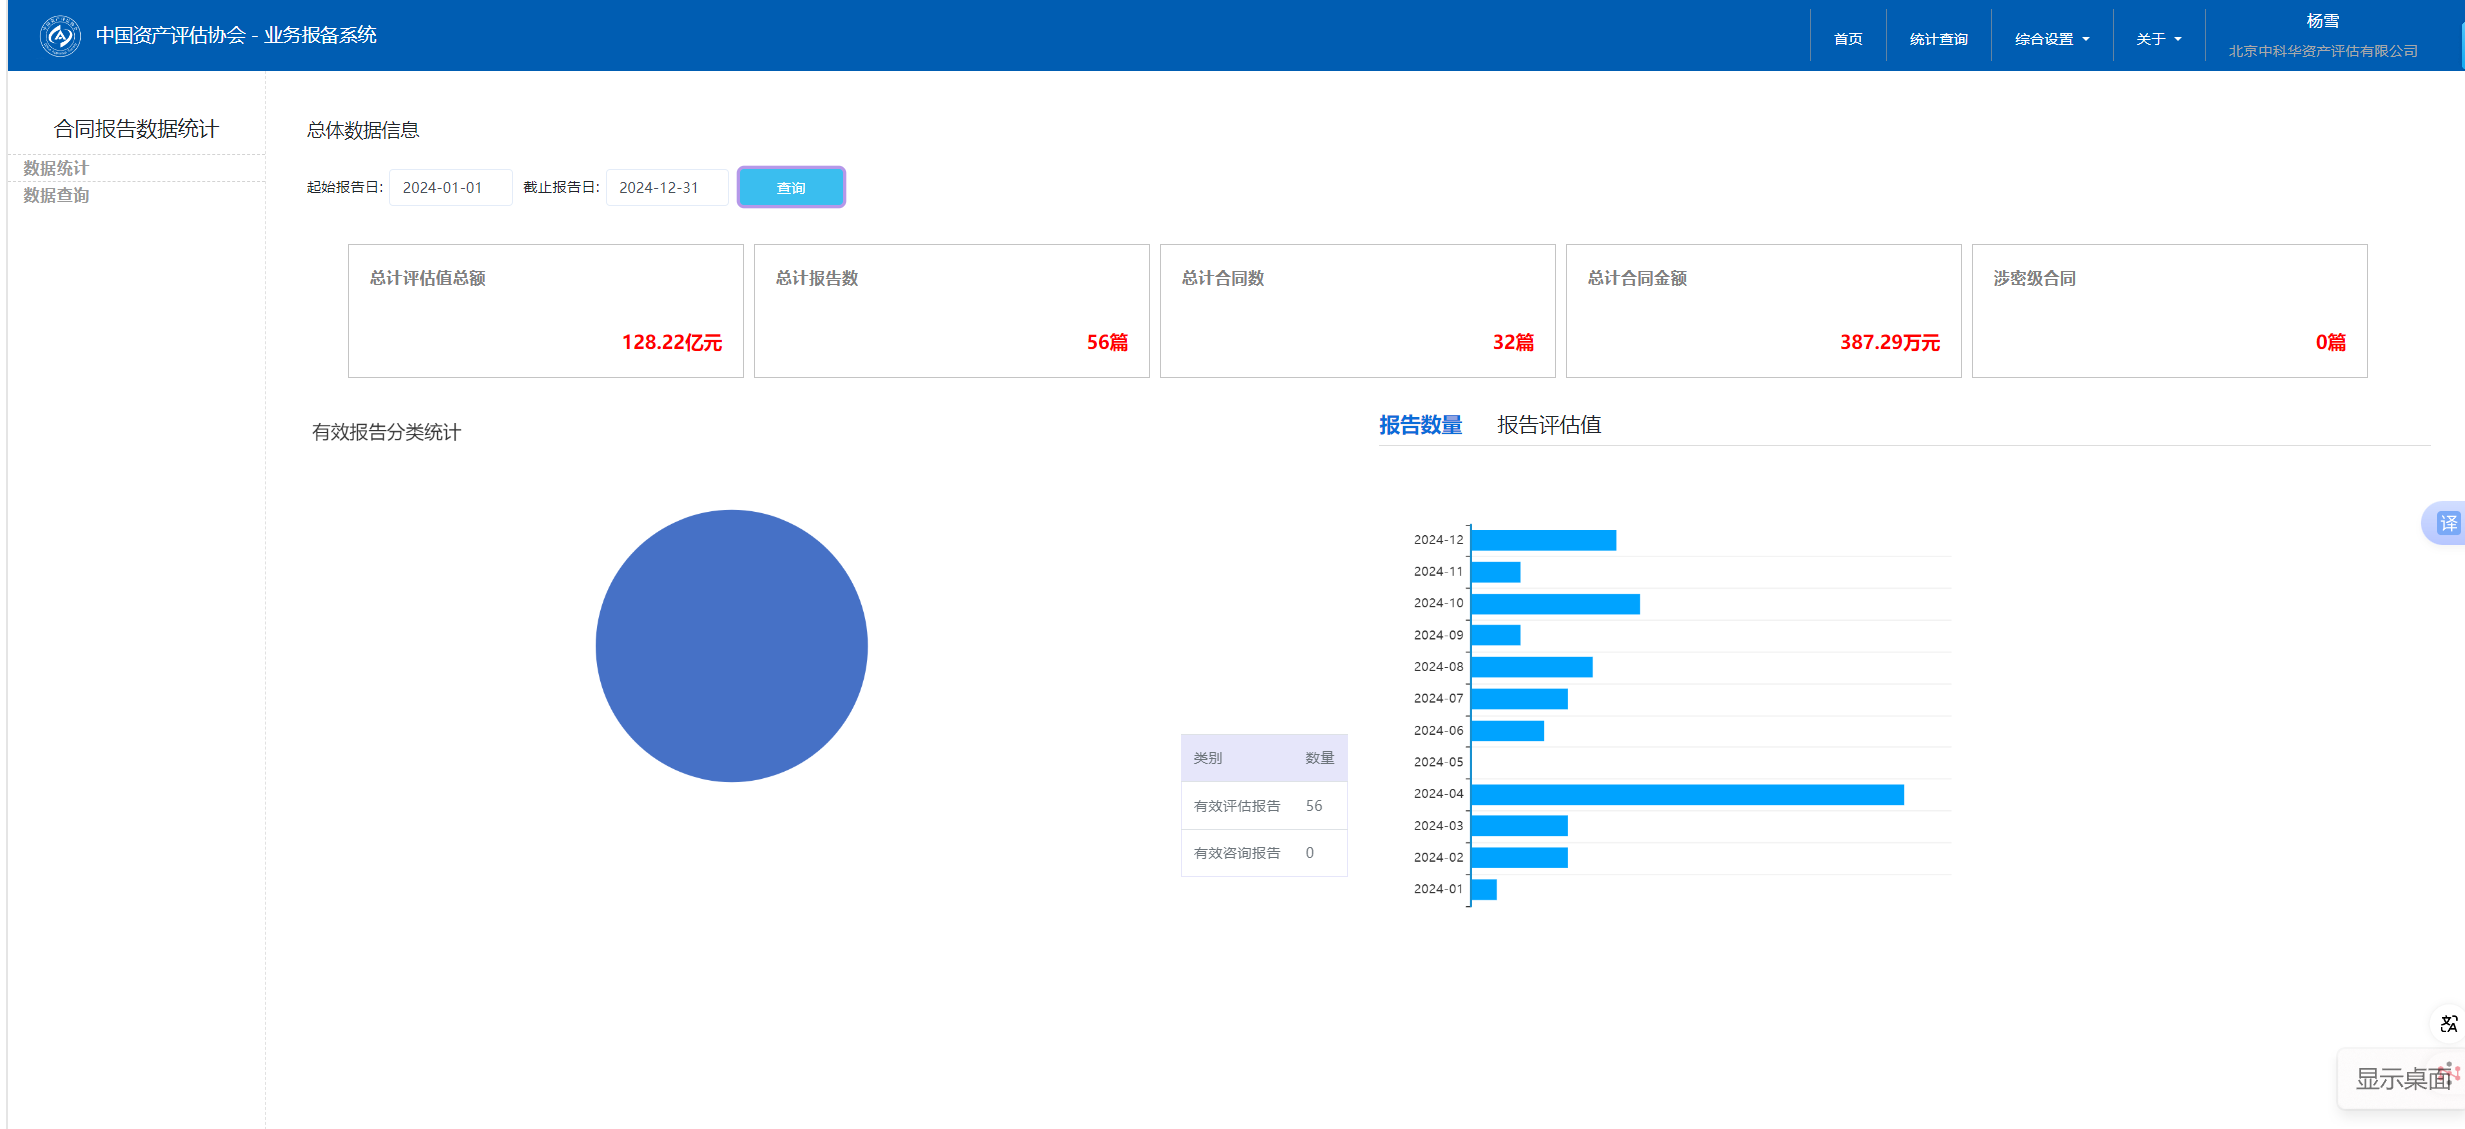Select the 报告数量 tab
This screenshot has height=1129, width=2465.
(1420, 425)
